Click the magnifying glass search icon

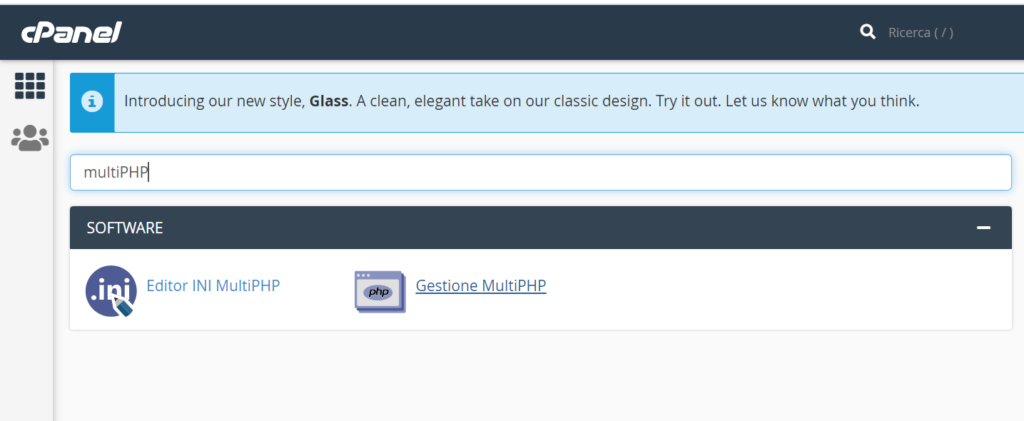(867, 32)
